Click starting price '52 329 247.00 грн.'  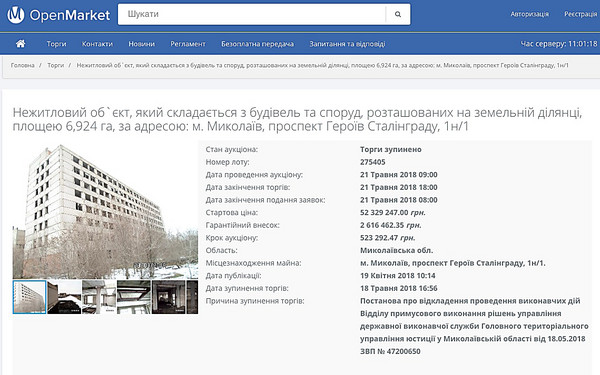(x=393, y=212)
